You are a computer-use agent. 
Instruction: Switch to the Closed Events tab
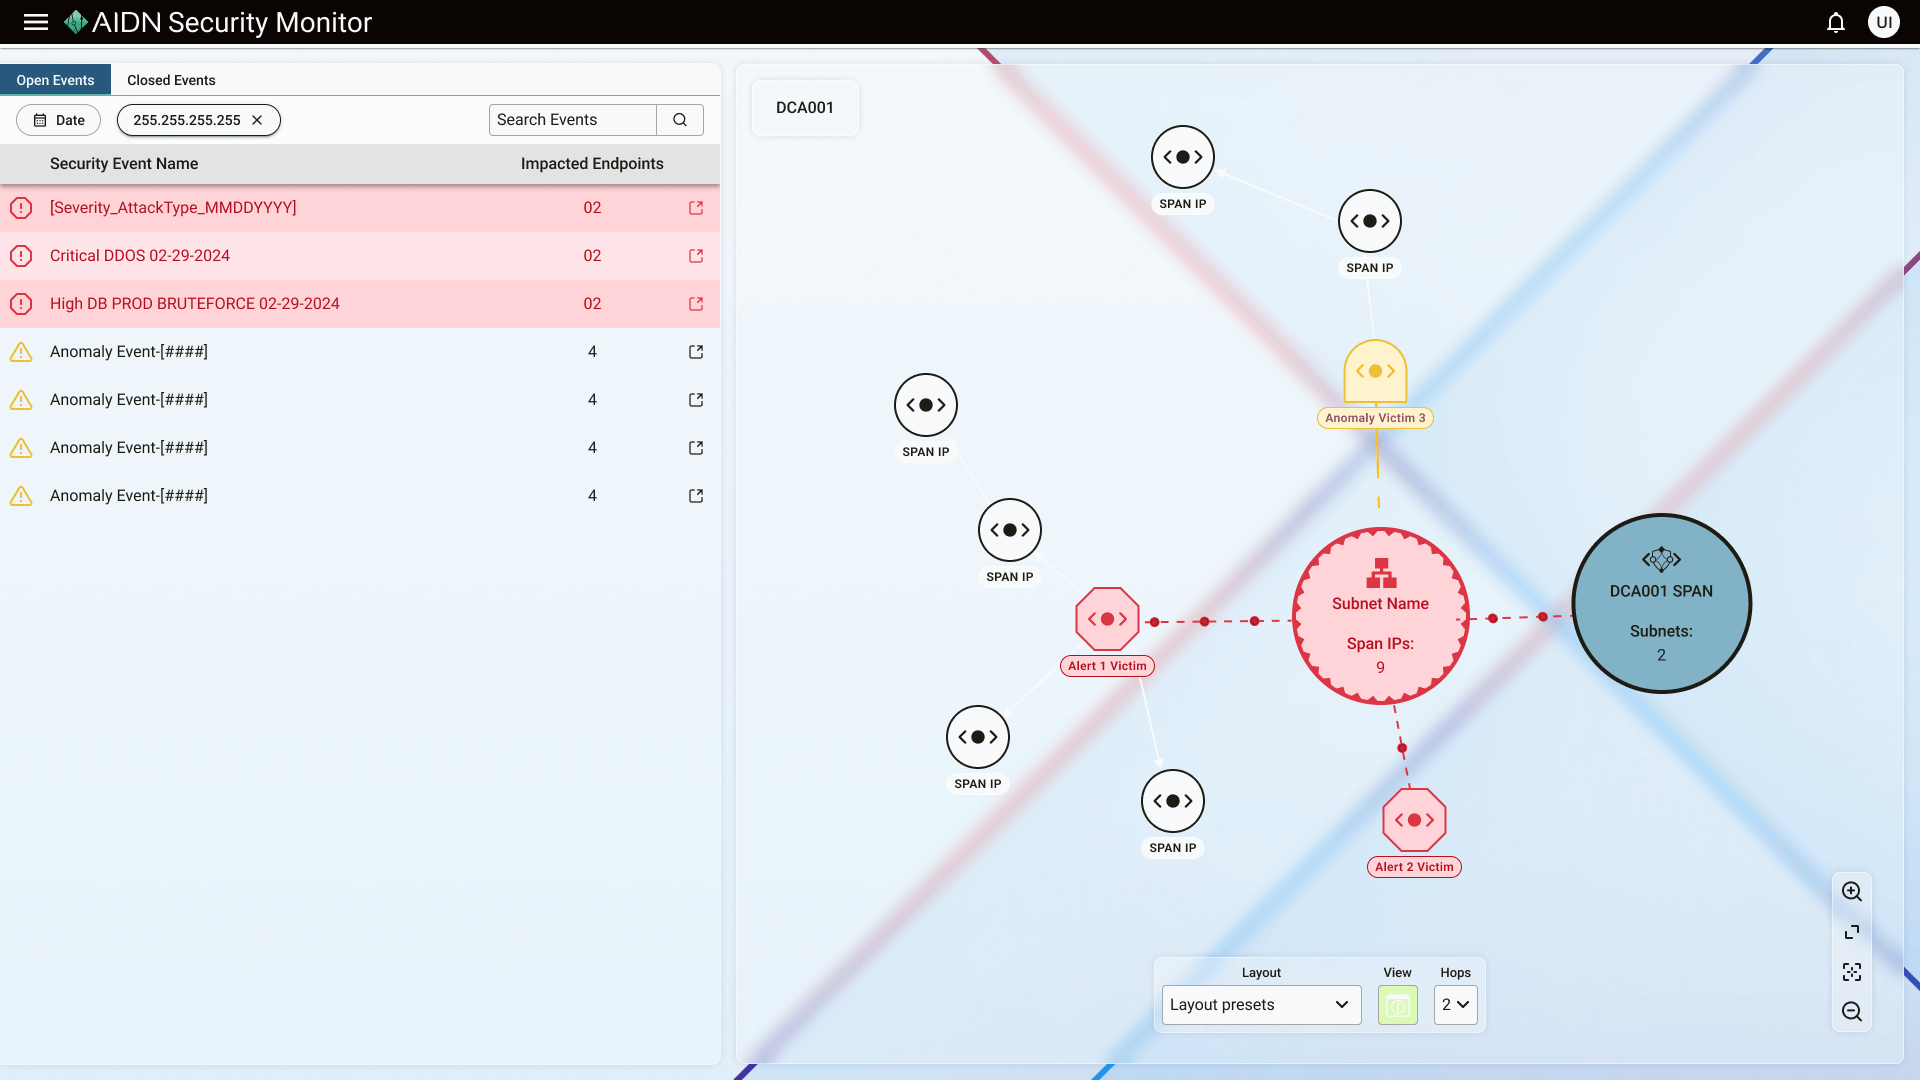171,80
